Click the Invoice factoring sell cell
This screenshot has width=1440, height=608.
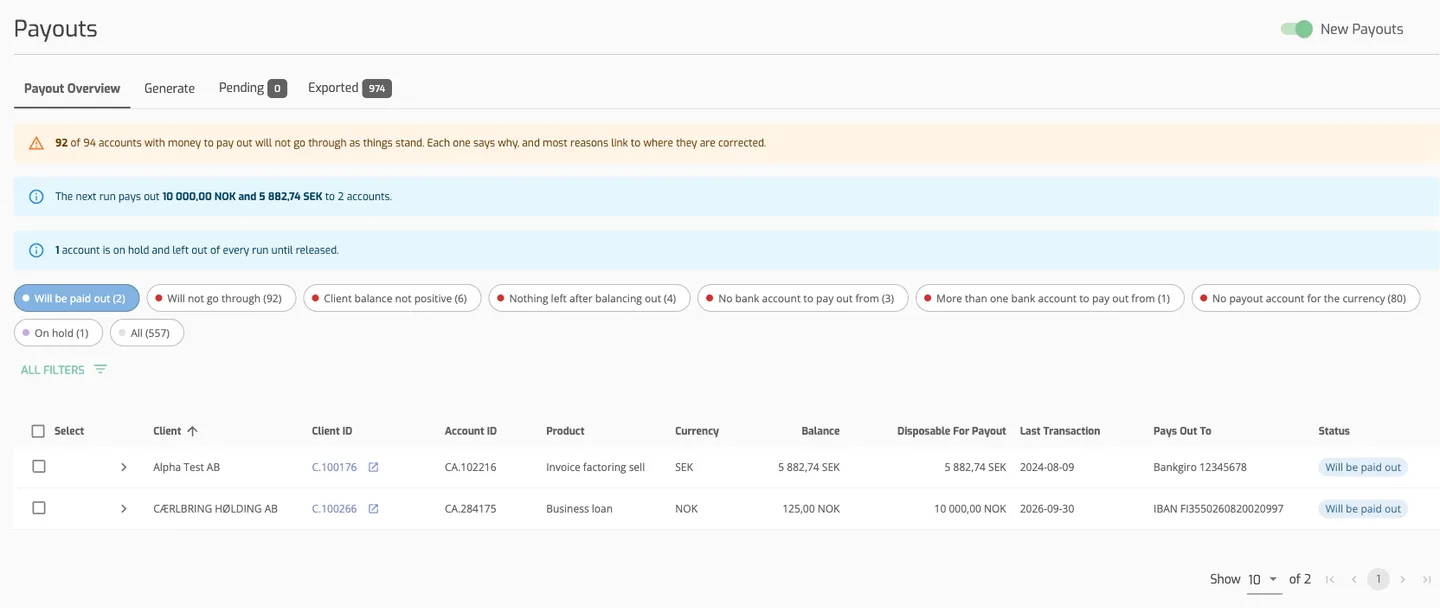point(595,467)
